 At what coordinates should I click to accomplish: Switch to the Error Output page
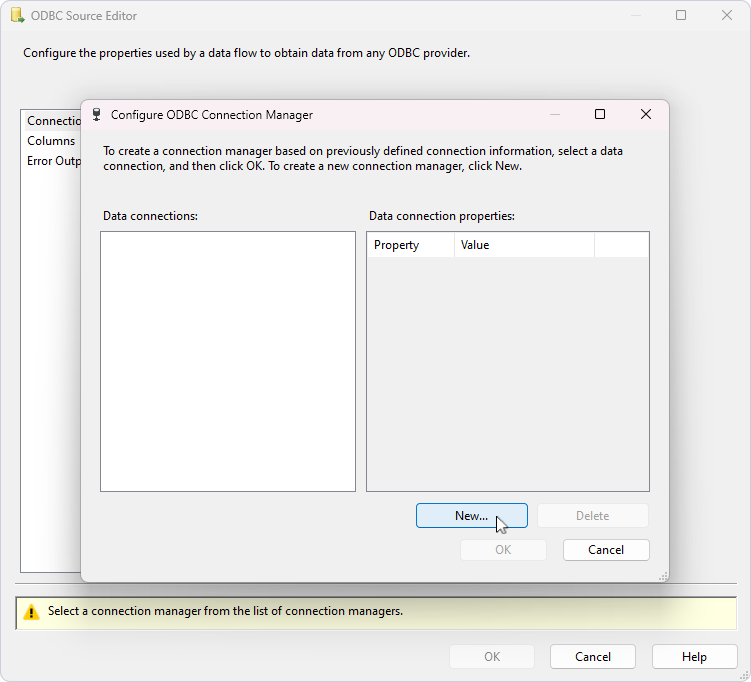tap(54, 161)
